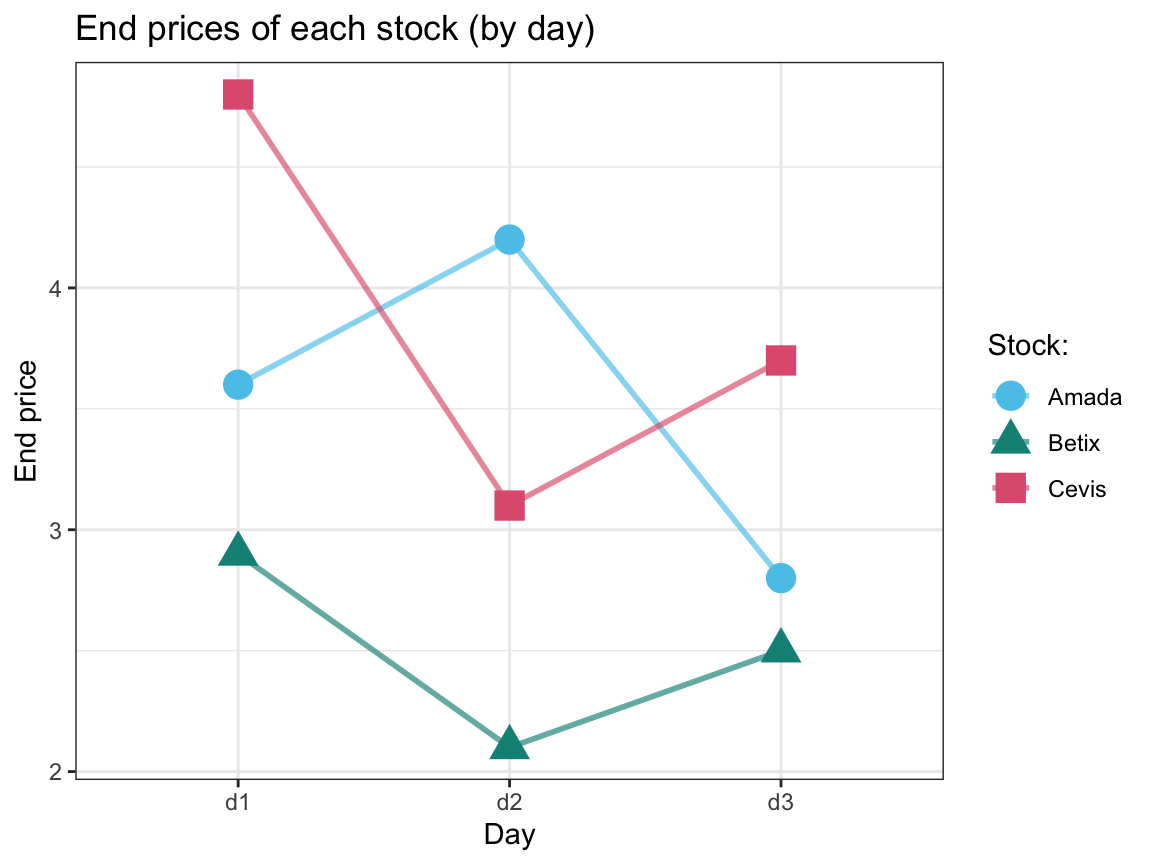Click the Cevis legend square key
The height and width of the screenshot is (864, 1152).
[x=1011, y=488]
